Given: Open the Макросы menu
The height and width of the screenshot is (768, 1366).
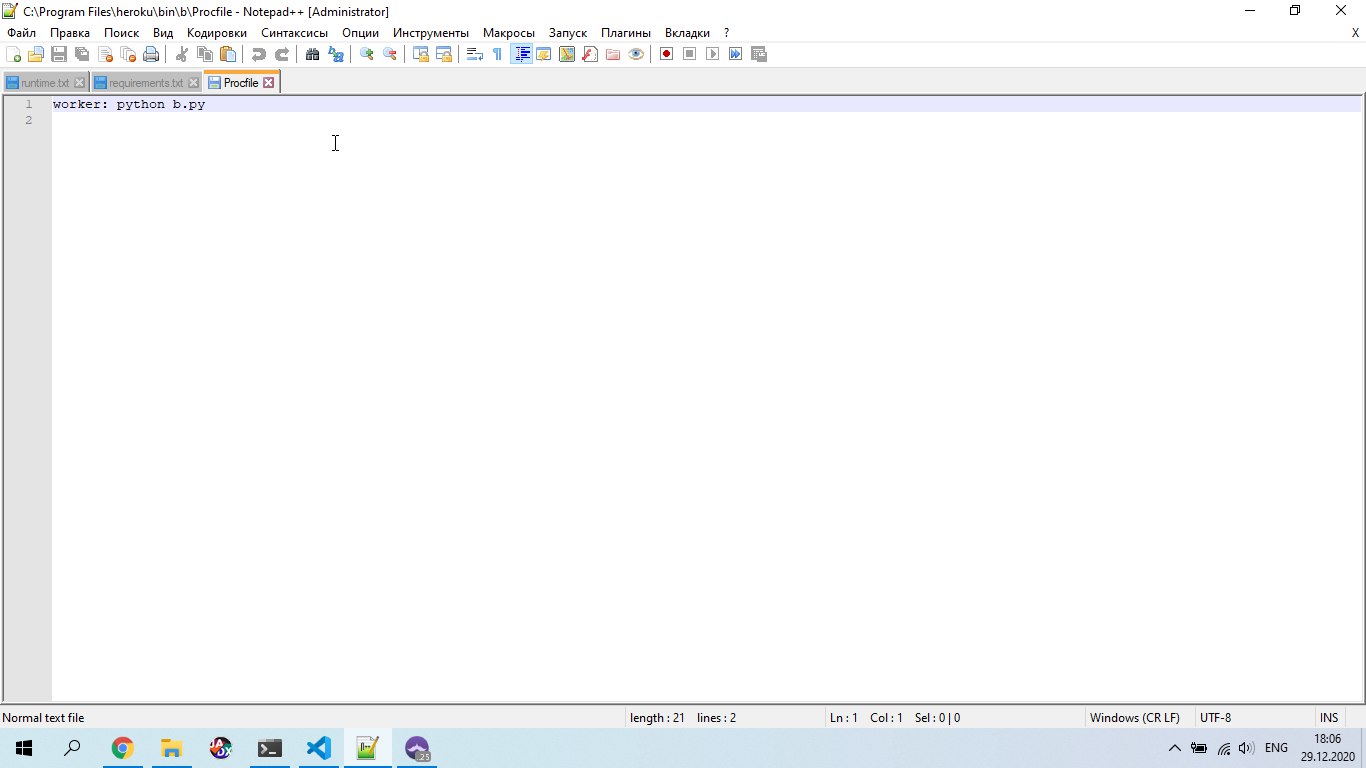Looking at the screenshot, I should [509, 33].
